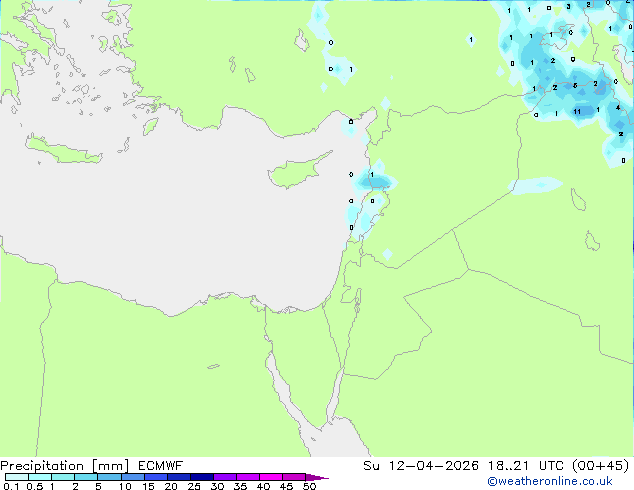This screenshot has height=490, width=634.
Task: Click the '35' legend scale label
Action: pos(240,486)
